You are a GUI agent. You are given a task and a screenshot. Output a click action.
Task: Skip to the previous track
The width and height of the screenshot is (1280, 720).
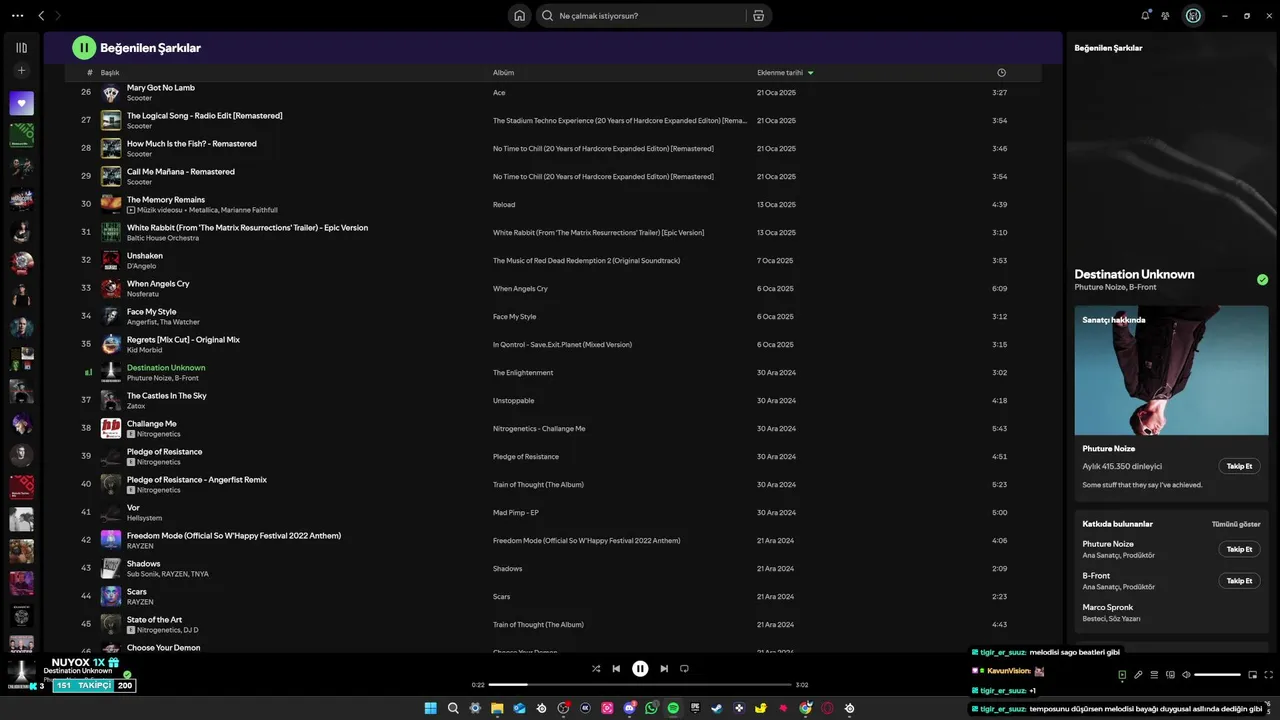click(616, 669)
